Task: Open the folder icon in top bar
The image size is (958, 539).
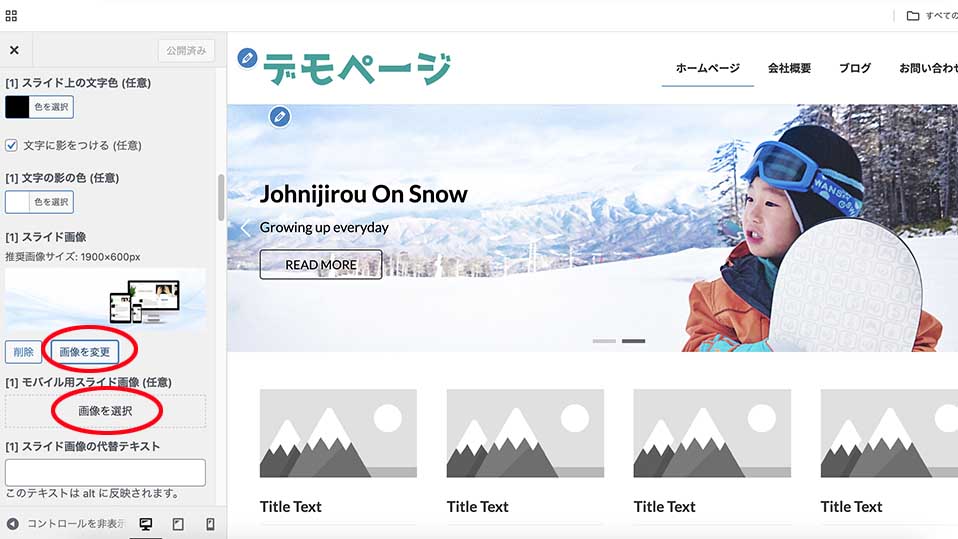Action: (x=913, y=16)
